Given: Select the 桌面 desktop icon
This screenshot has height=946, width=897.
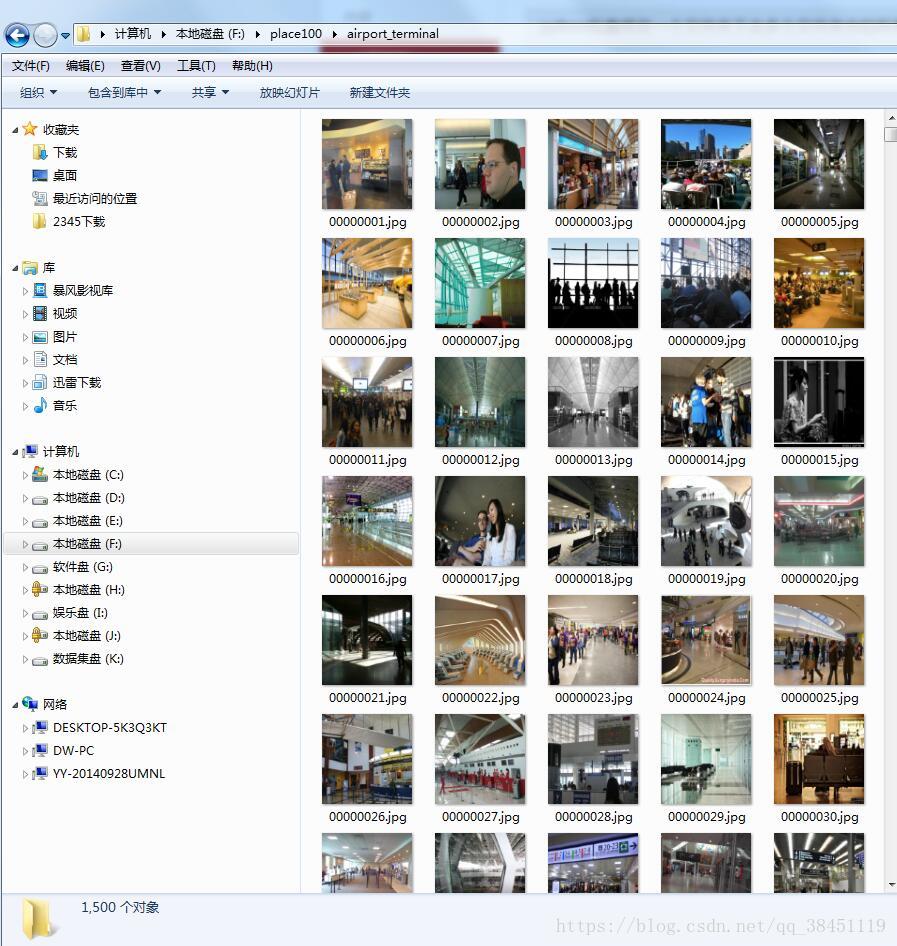Looking at the screenshot, I should click(x=39, y=176).
